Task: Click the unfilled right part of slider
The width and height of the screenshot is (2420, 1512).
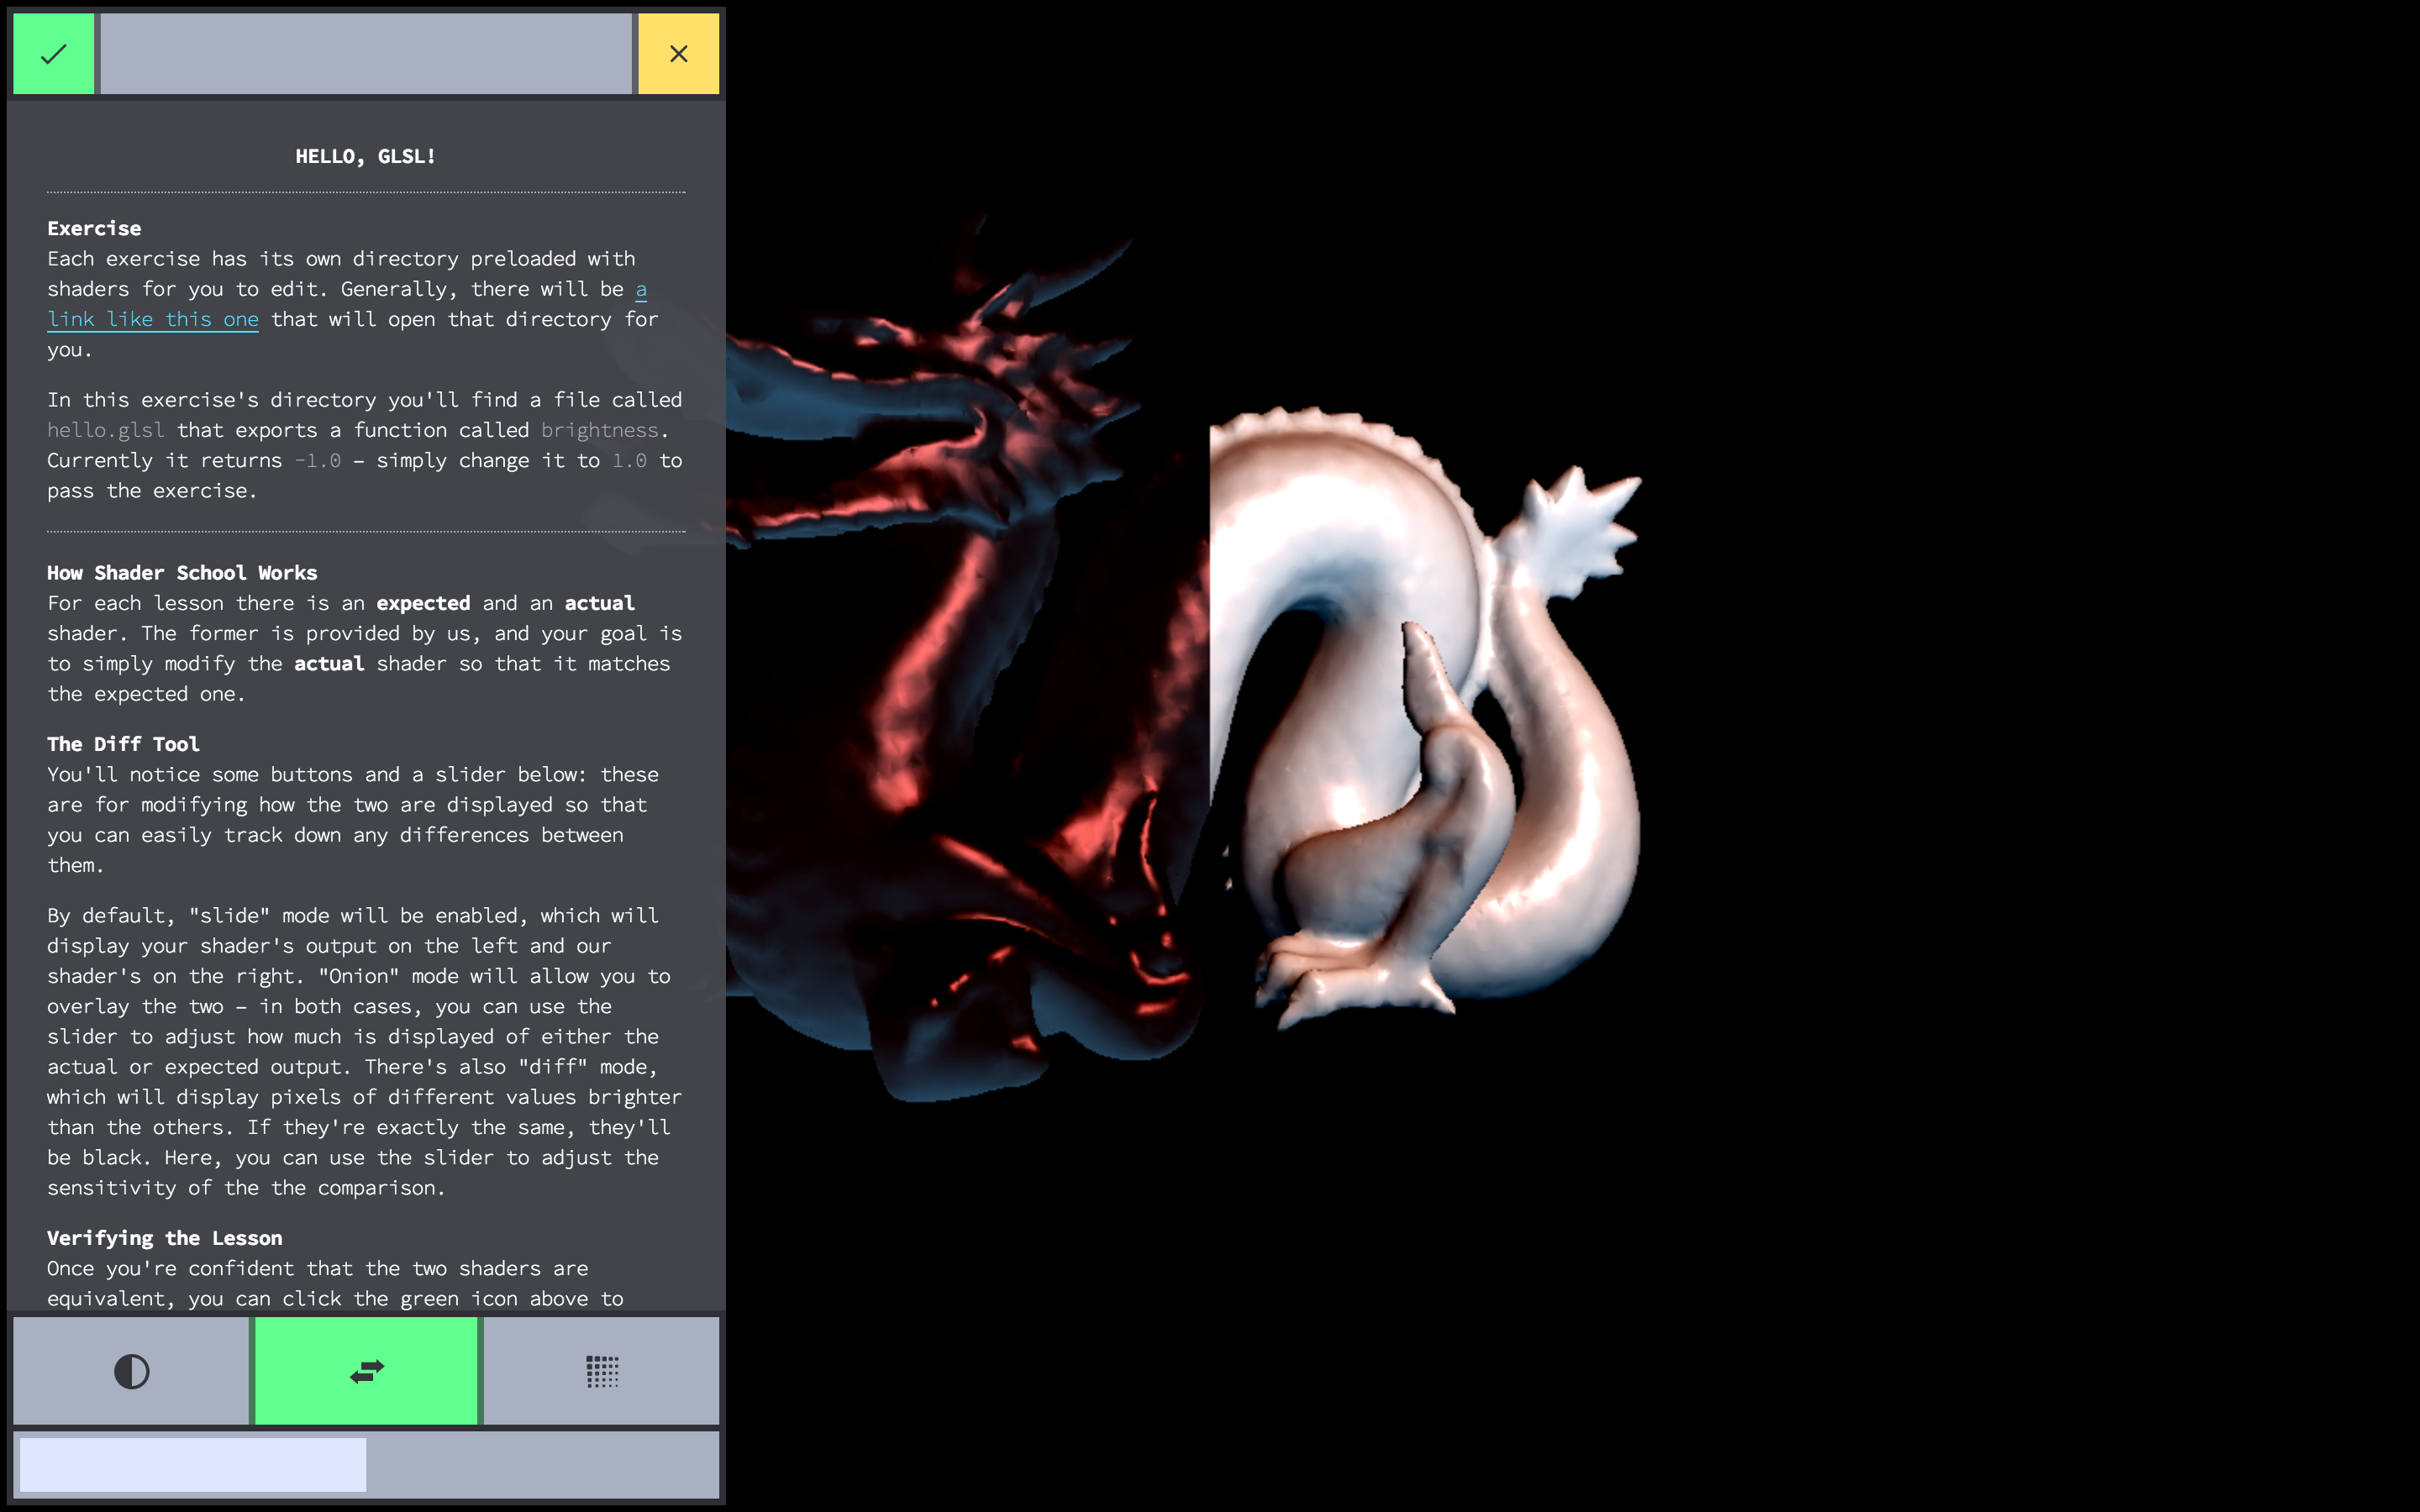Action: [541, 1464]
